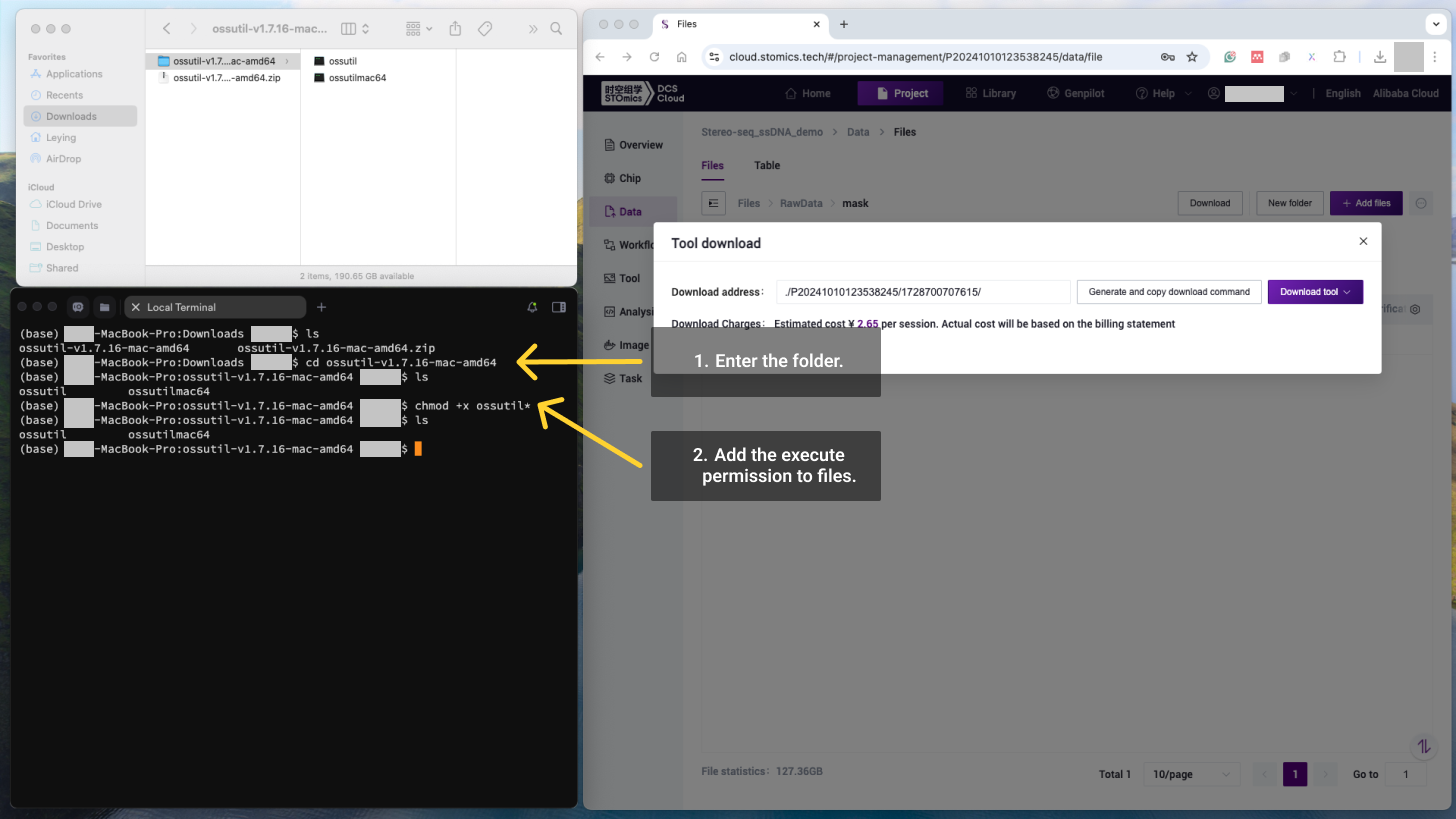Click the Finder tags icon
Screen dimensions: 1456x819
(485, 29)
